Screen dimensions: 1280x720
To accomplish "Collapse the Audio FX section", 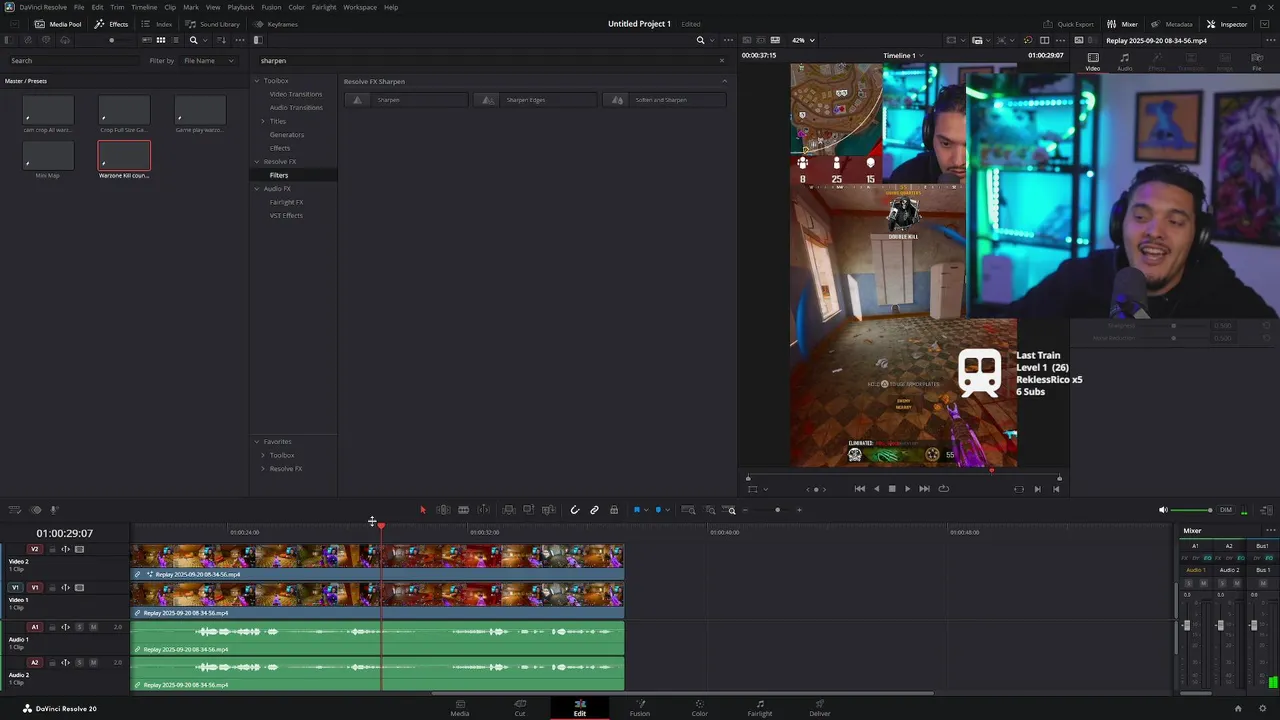I will coord(257,188).
